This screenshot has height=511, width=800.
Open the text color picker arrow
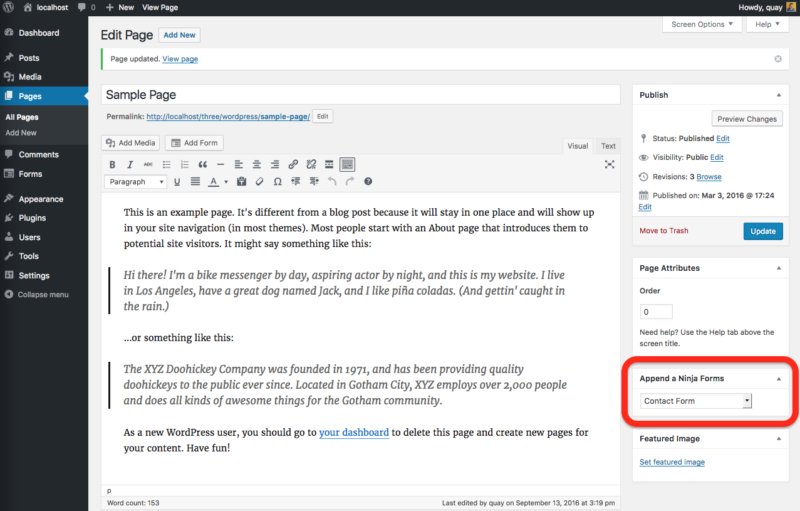click(x=227, y=182)
